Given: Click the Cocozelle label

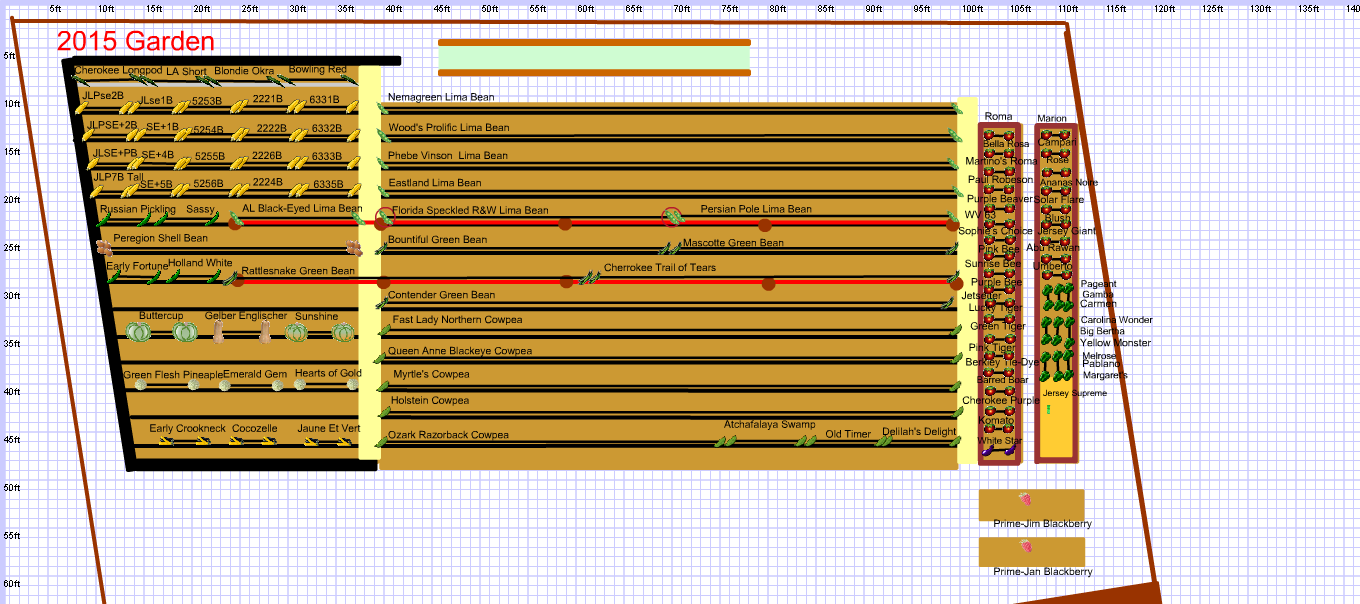Looking at the screenshot, I should coord(254,428).
